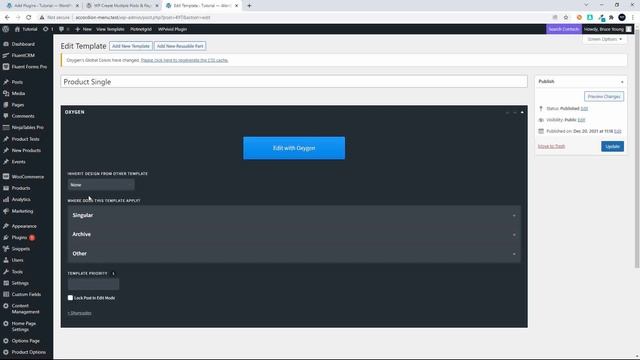Click regenerate CSS cache link

tap(184, 60)
